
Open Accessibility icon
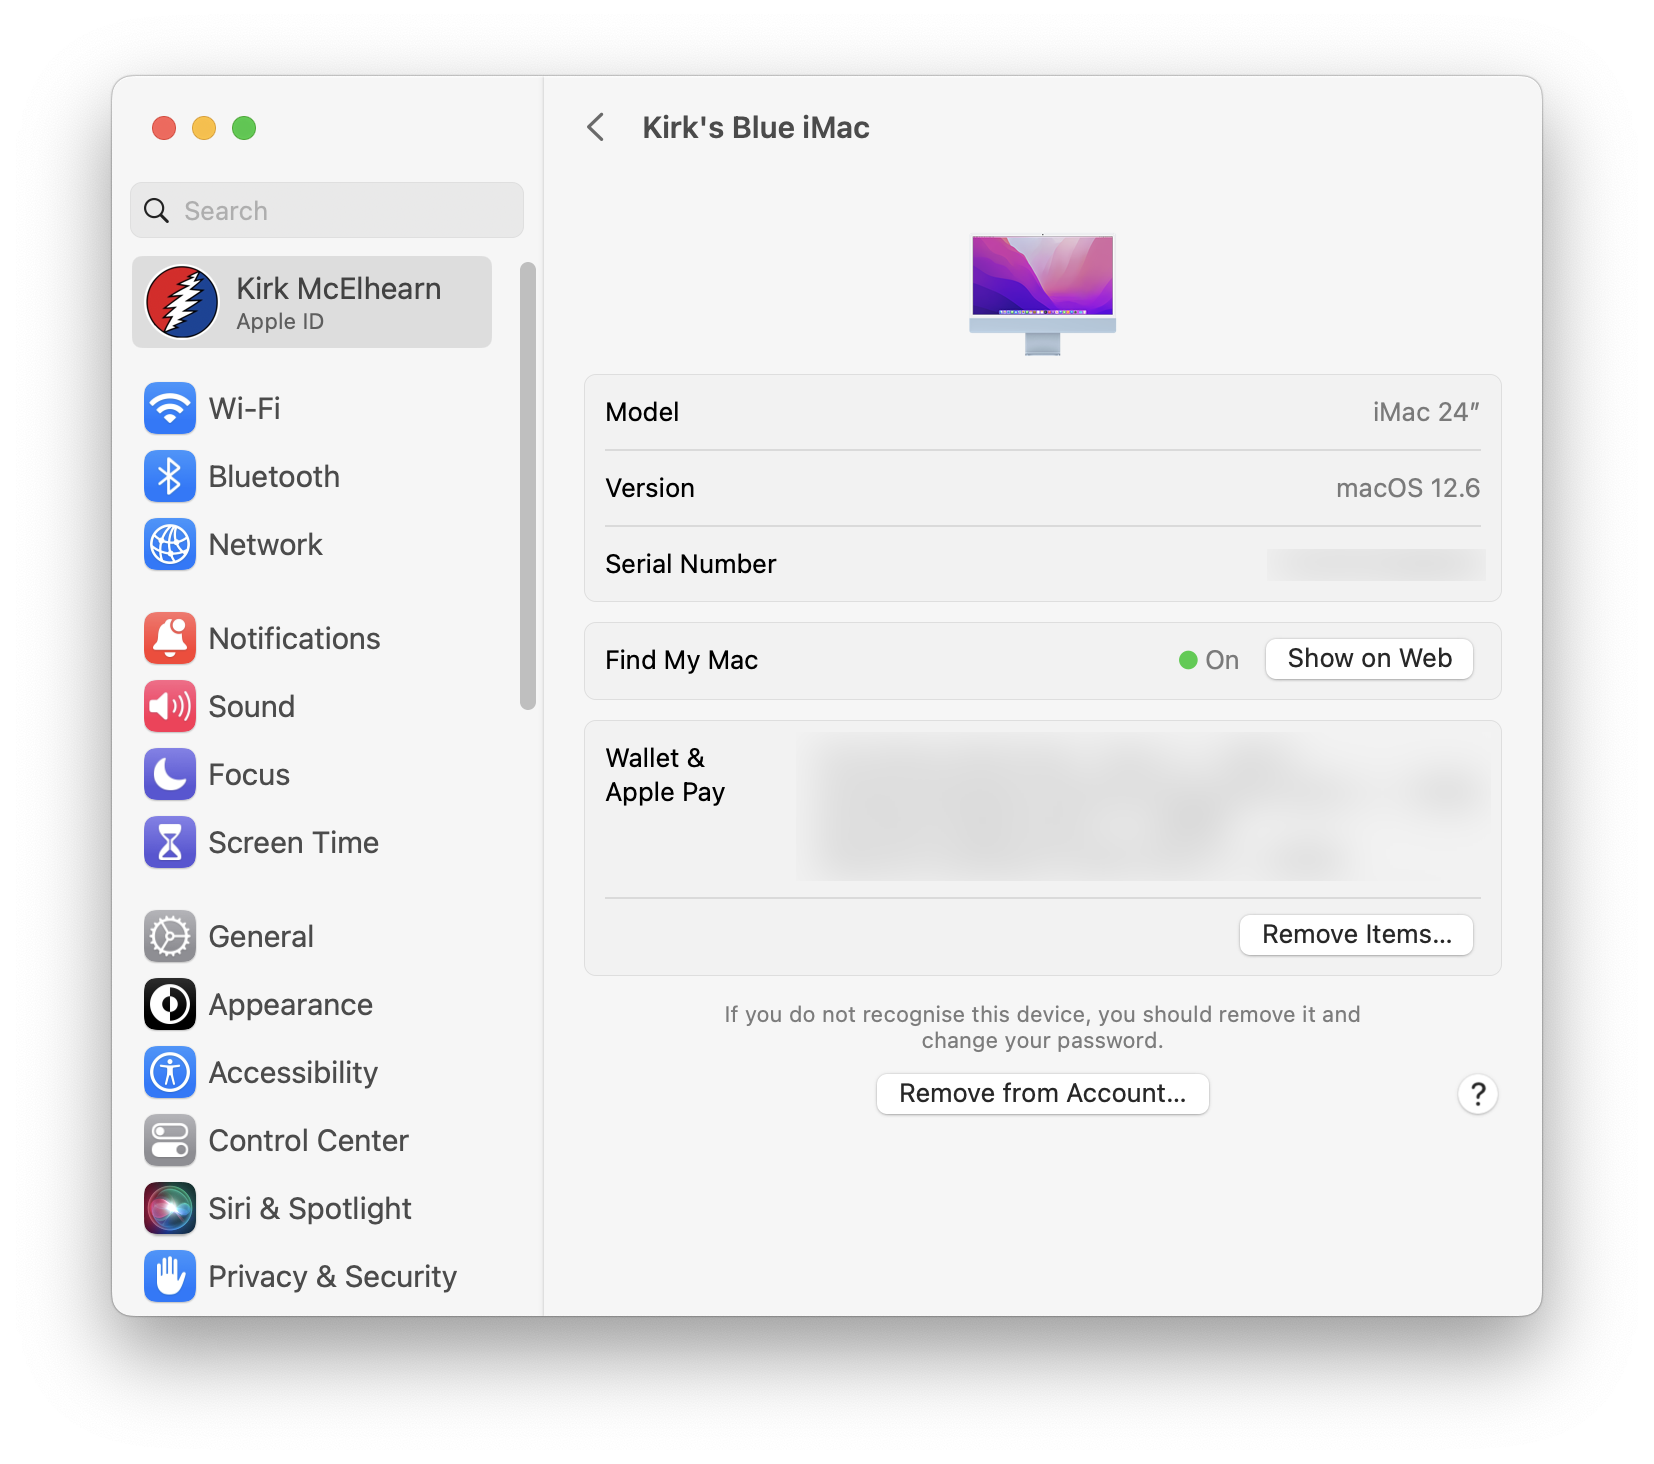pyautogui.click(x=170, y=1072)
